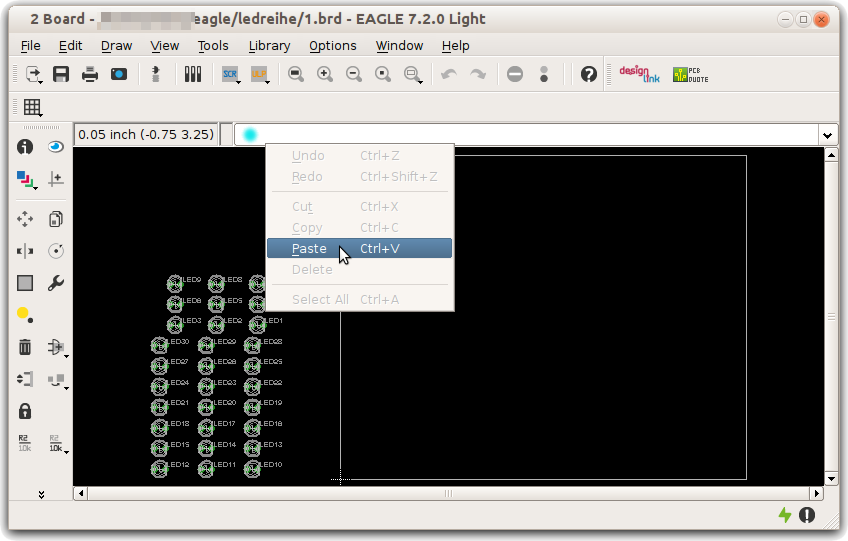
Task: Open the Display layers tool
Action: pyautogui.click(x=25, y=179)
